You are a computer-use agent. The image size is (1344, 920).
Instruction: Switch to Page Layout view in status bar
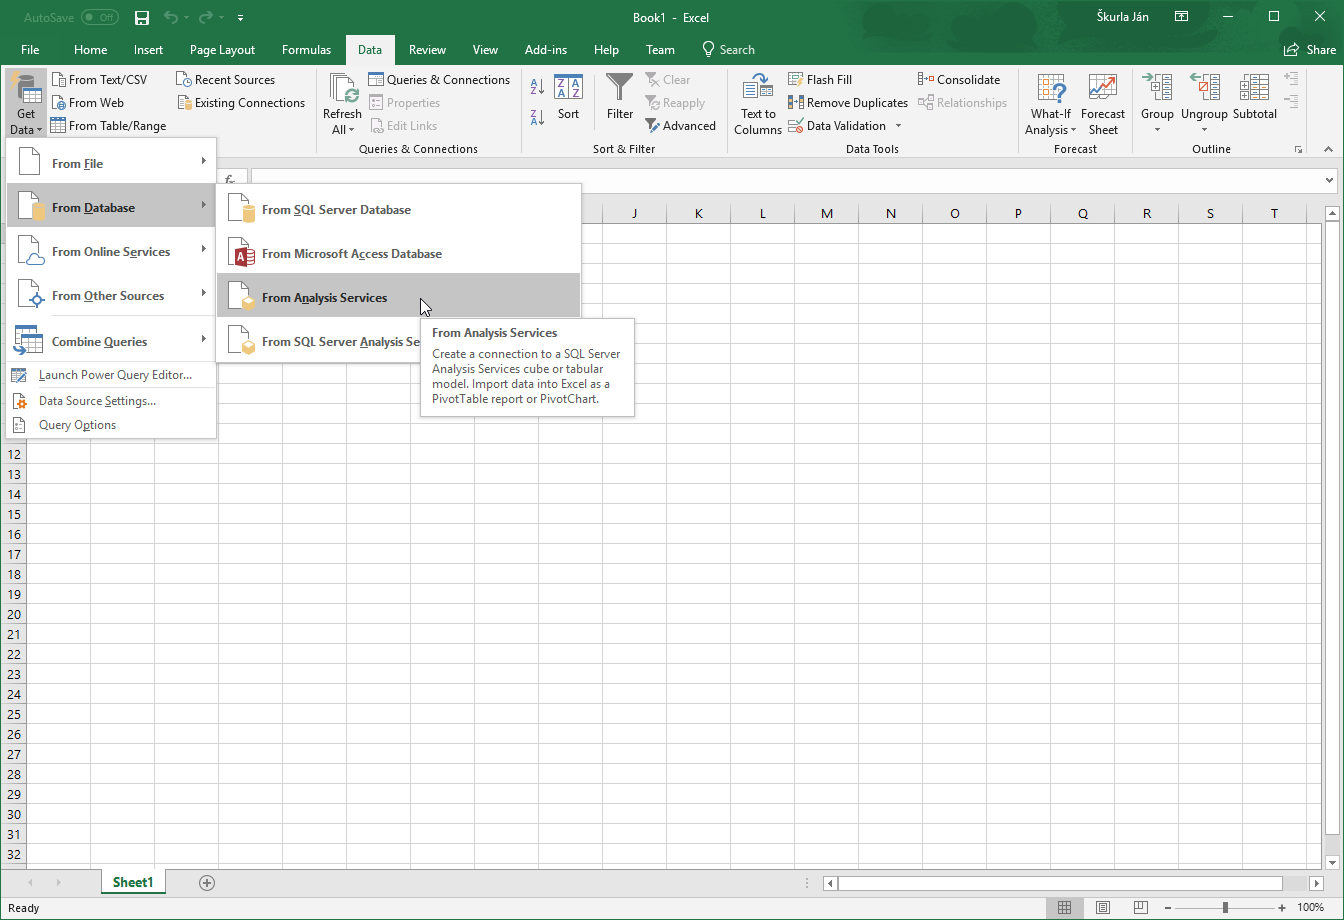(1102, 908)
